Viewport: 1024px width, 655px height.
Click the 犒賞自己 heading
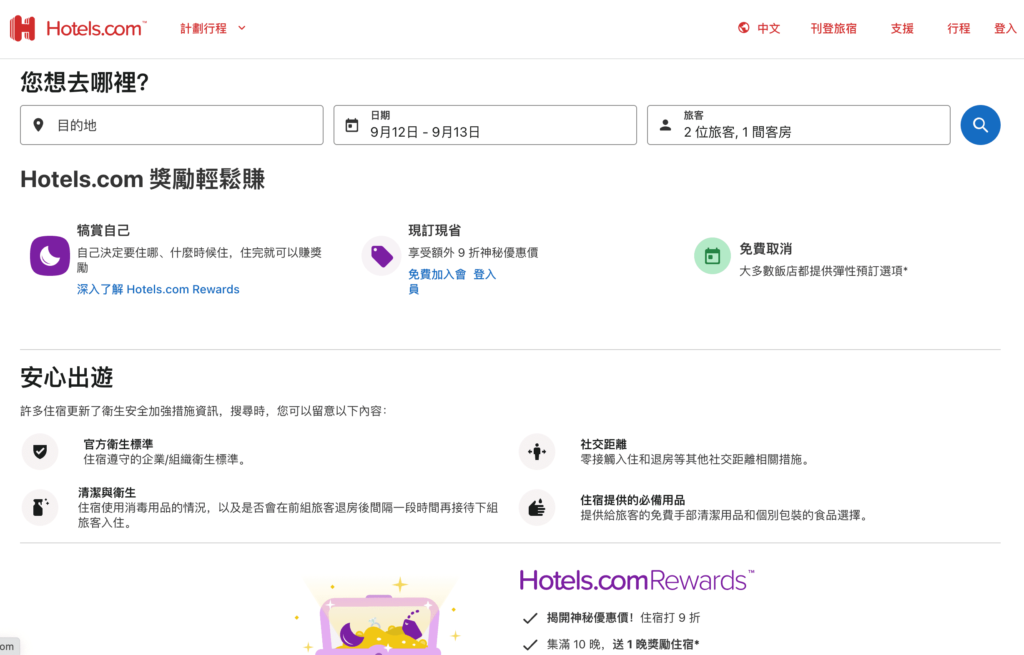[x=103, y=231]
